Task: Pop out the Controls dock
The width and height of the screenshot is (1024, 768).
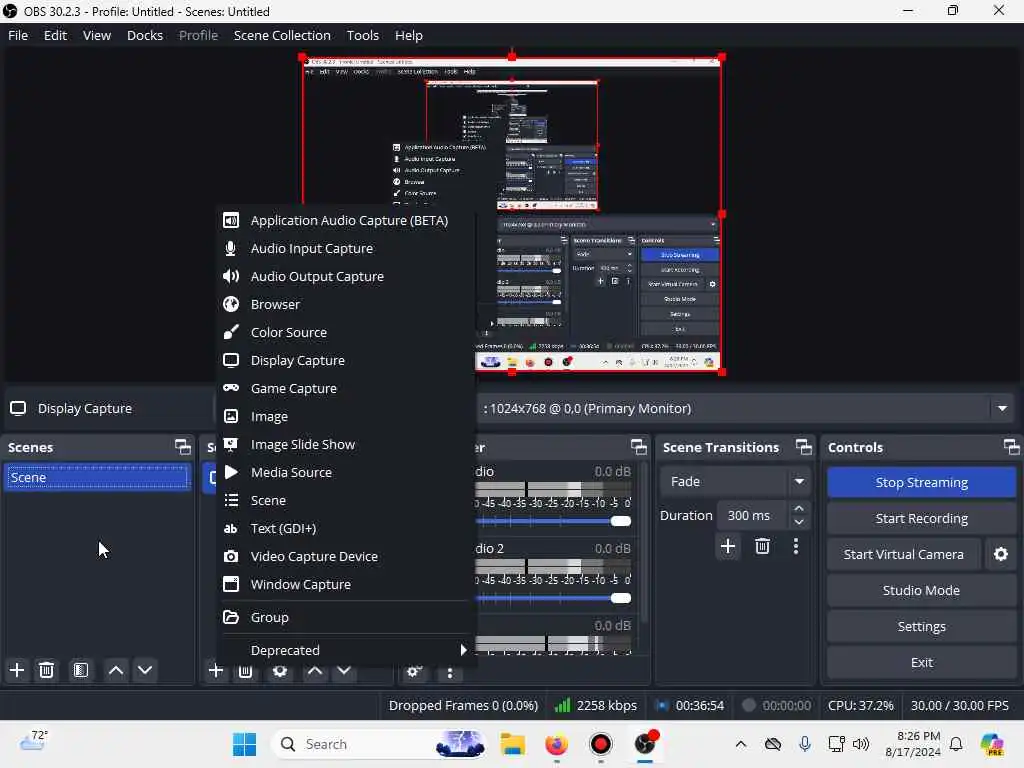Action: coord(1012,447)
